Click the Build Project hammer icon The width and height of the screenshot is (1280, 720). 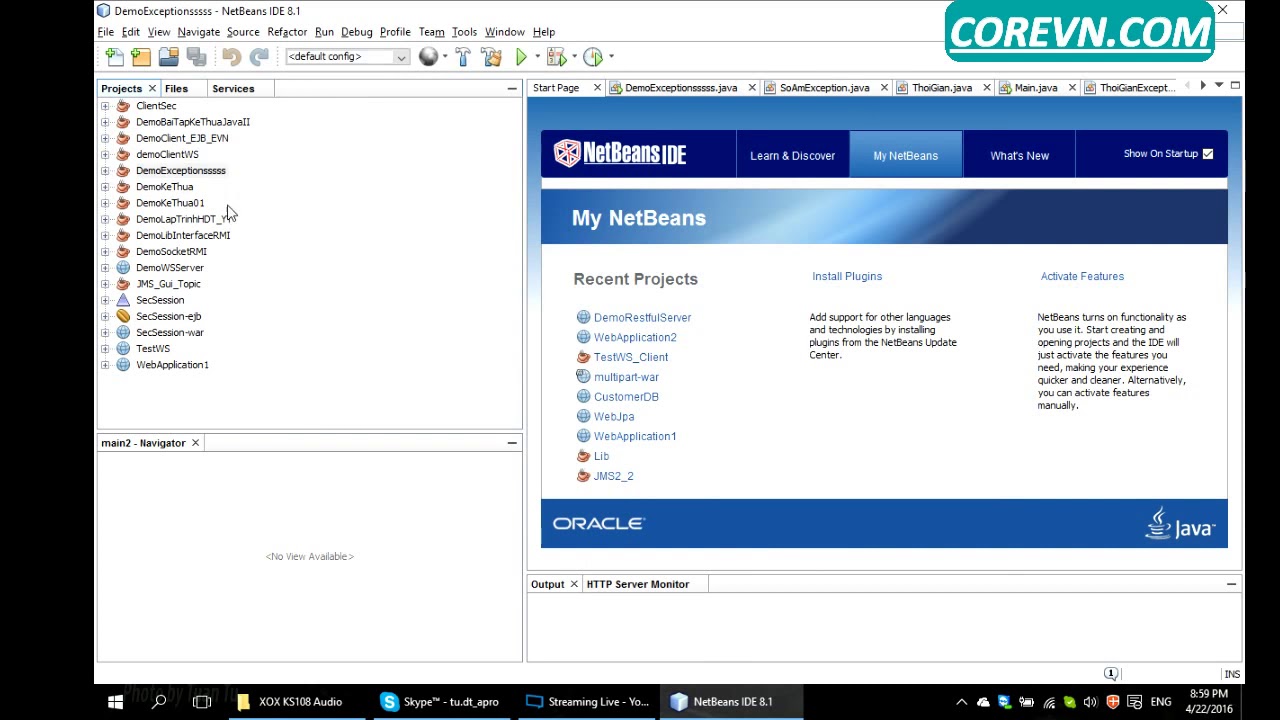pos(462,57)
